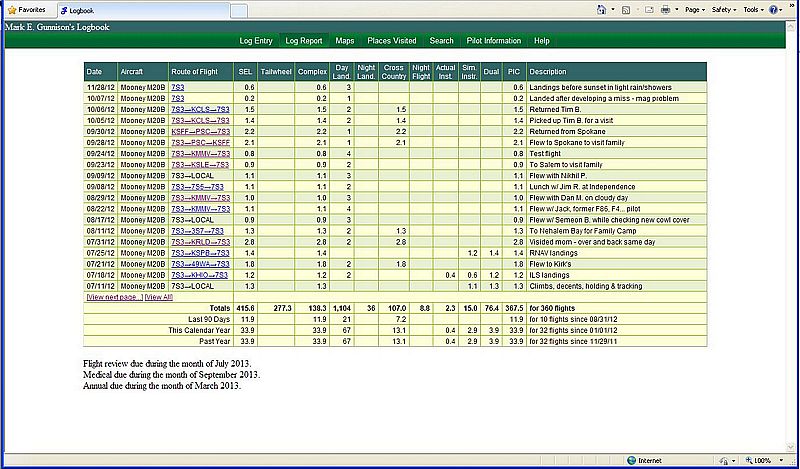The image size is (800, 469).
Task: Click the View All link
Action: pyautogui.click(x=159, y=297)
